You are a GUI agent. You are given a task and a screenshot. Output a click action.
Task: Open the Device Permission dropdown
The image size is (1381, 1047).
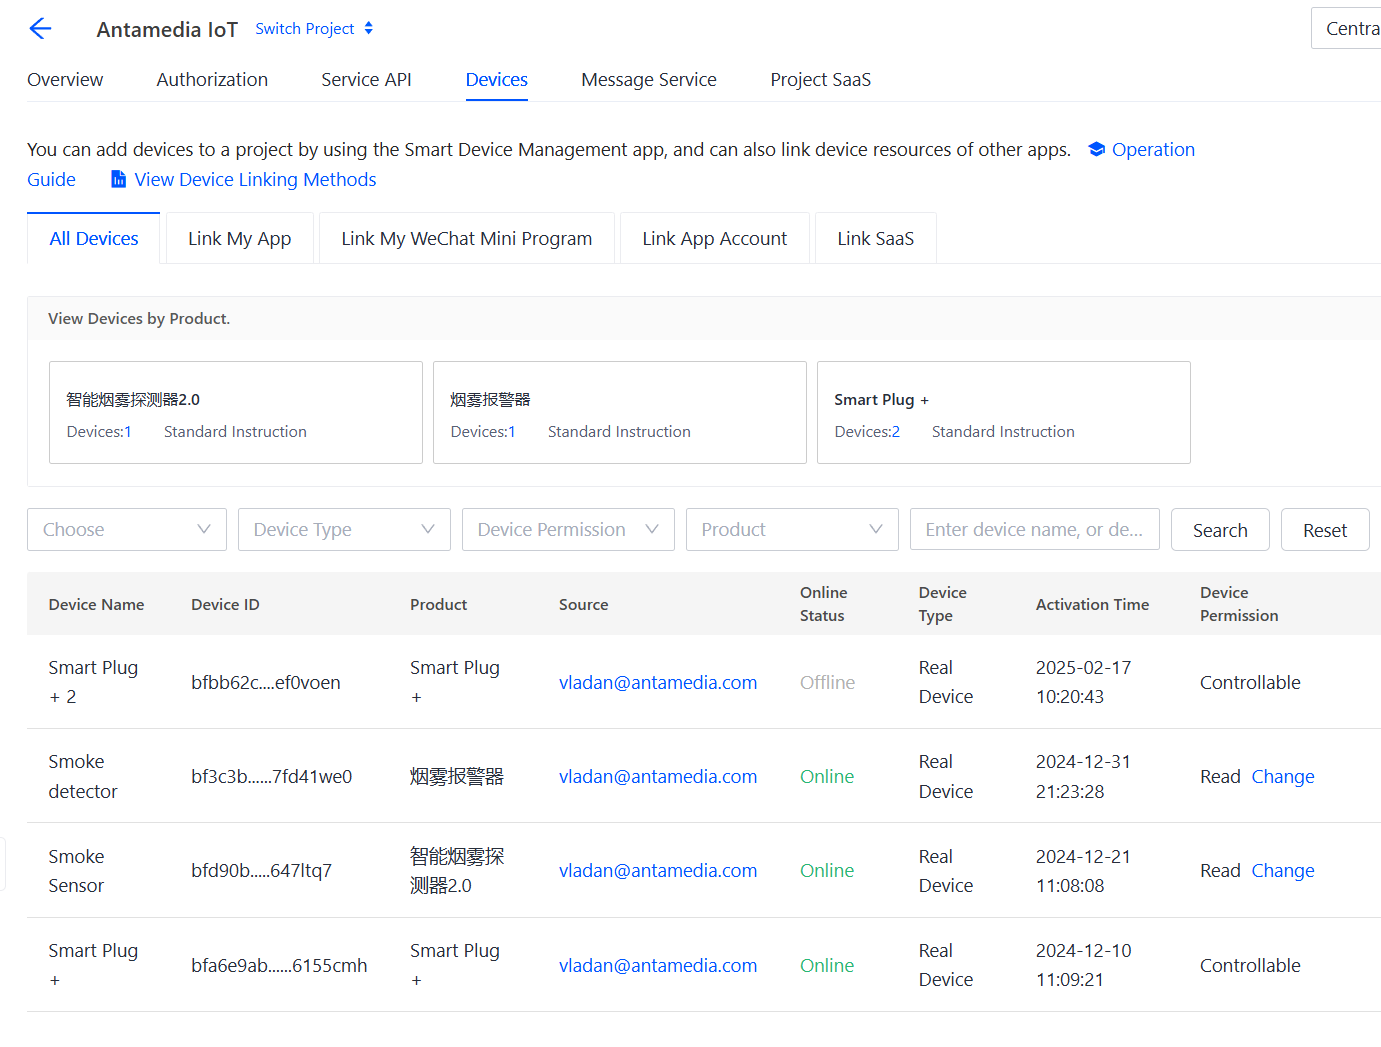[x=568, y=530]
